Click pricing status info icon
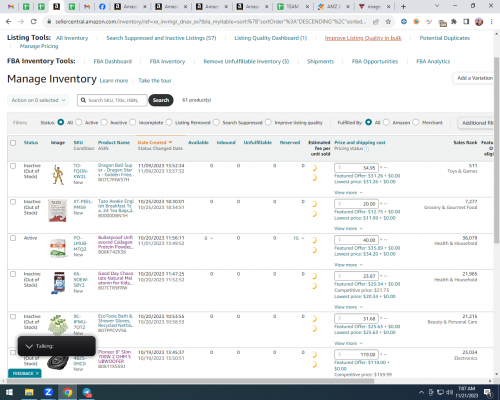Screen dimensions: 500x400 (367, 149)
